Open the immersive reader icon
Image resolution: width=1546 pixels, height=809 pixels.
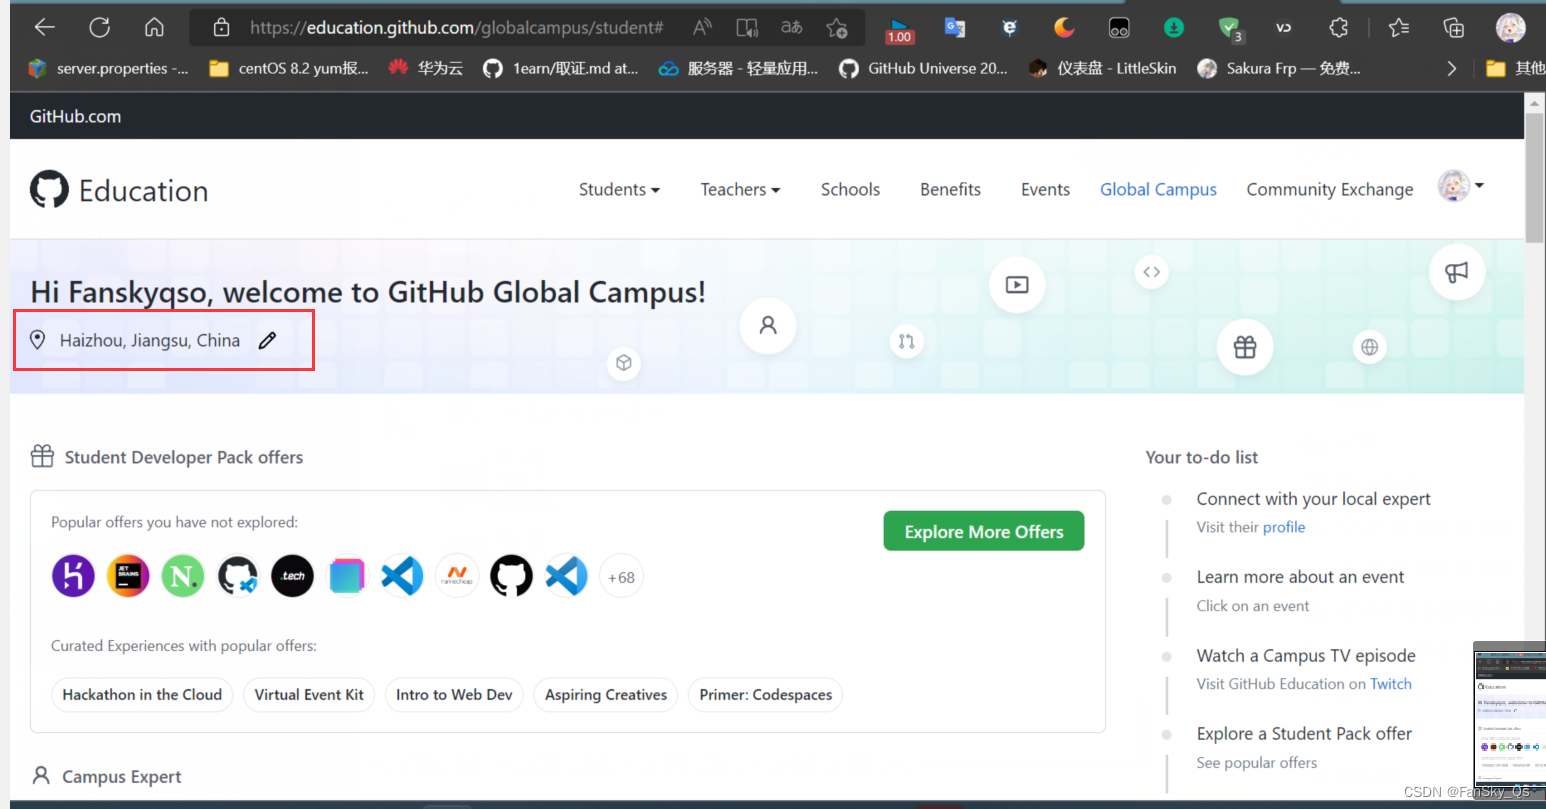click(747, 28)
